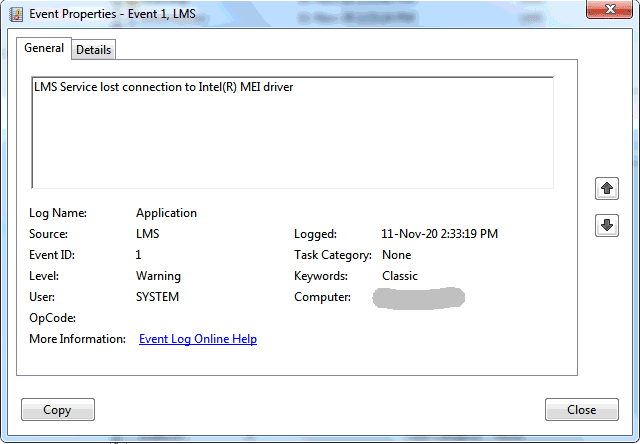Click the Close button at bottom right

click(581, 409)
